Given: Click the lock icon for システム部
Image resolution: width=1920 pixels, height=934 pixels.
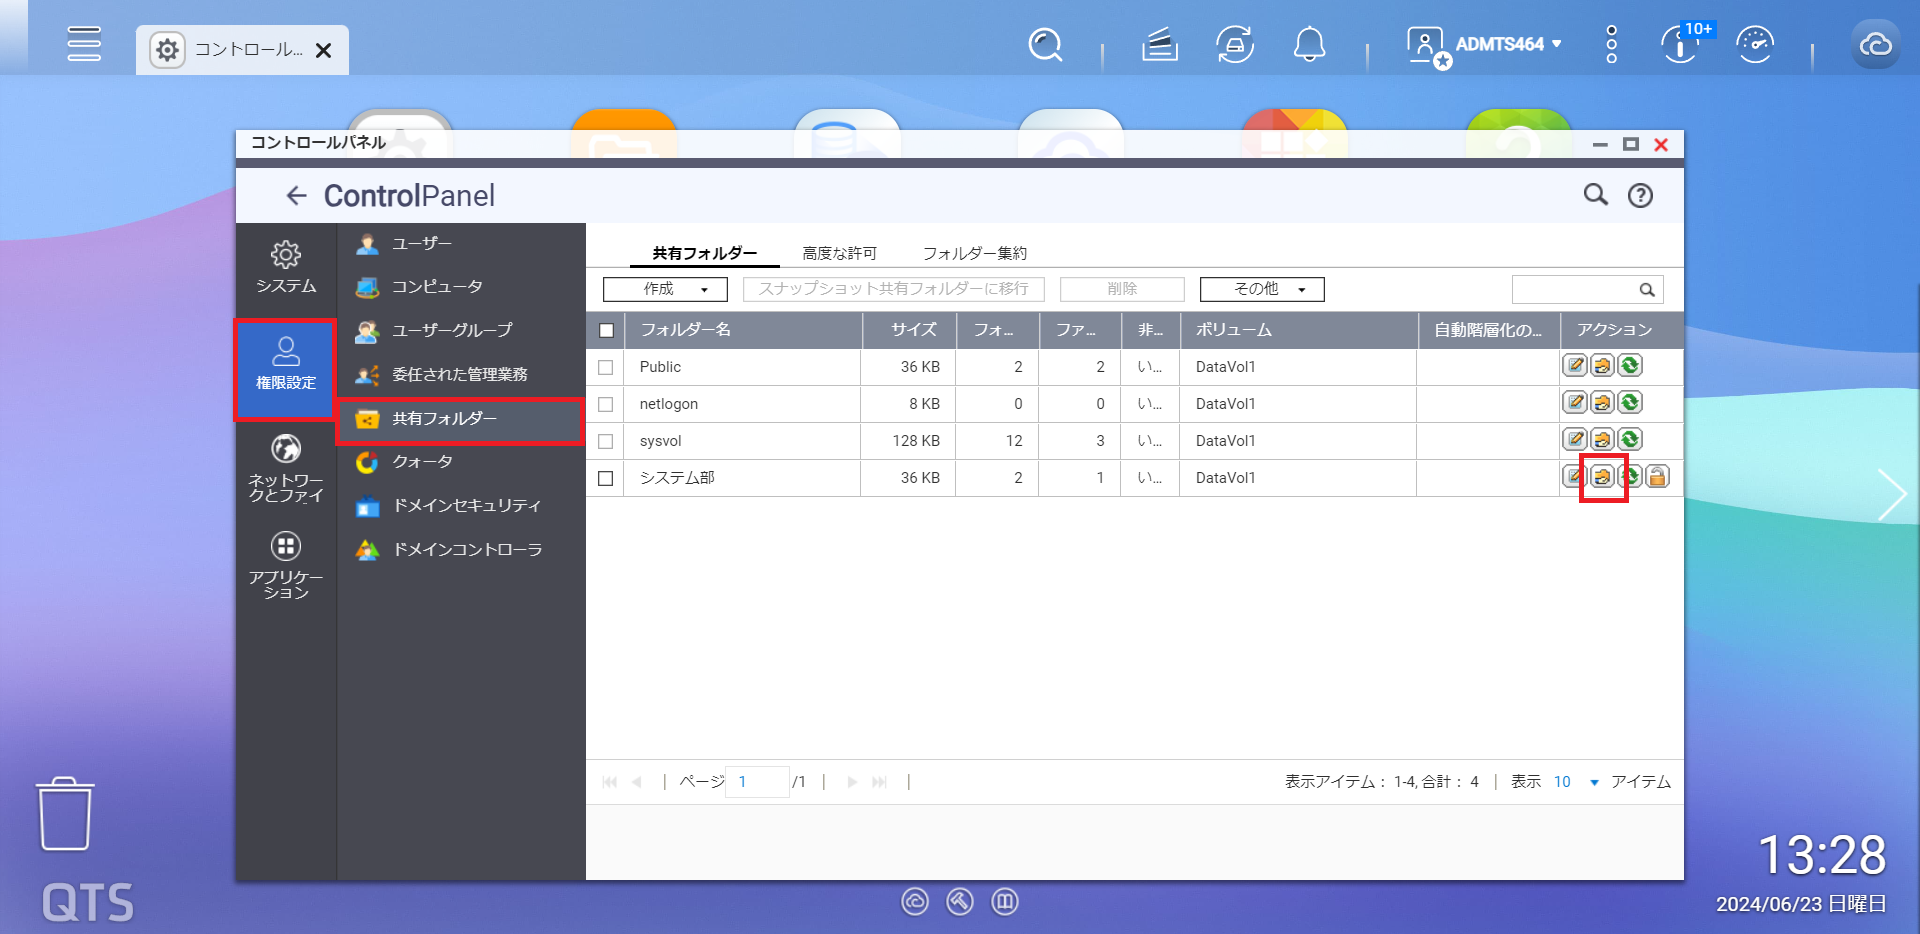Looking at the screenshot, I should 1657,477.
